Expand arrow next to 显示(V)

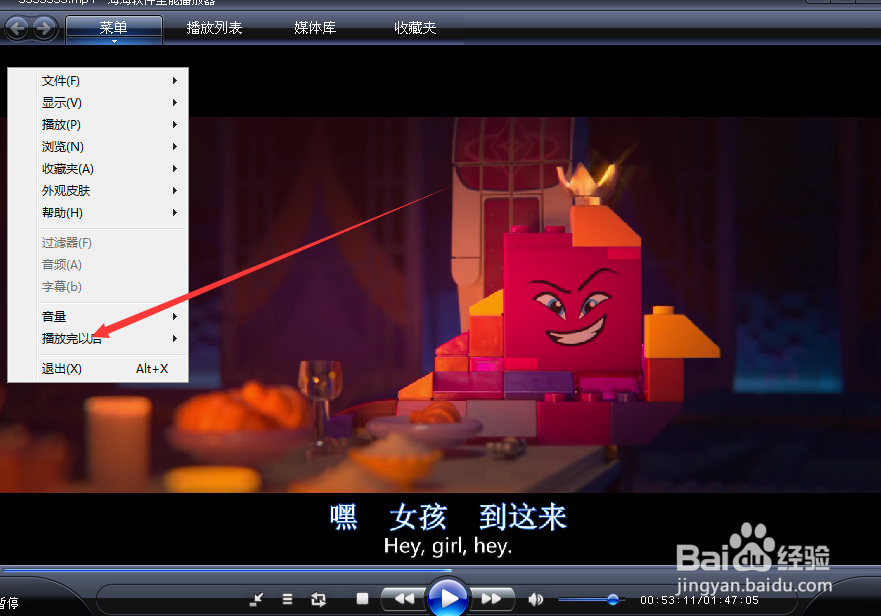[175, 103]
